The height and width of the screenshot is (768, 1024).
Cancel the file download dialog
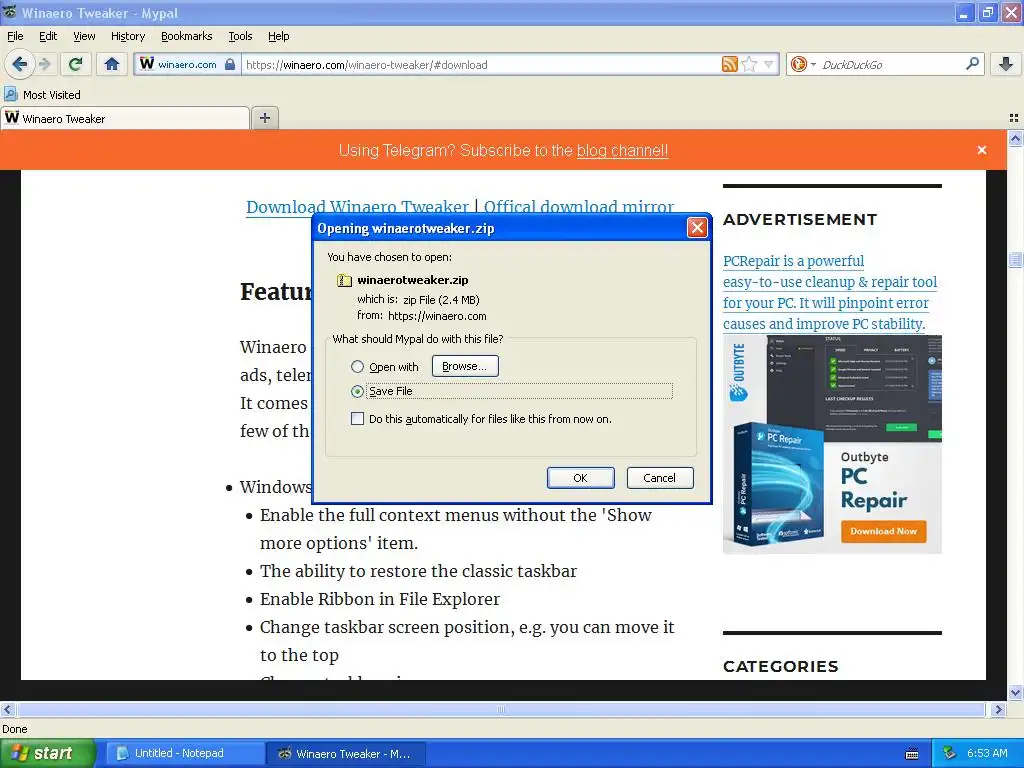(x=660, y=478)
